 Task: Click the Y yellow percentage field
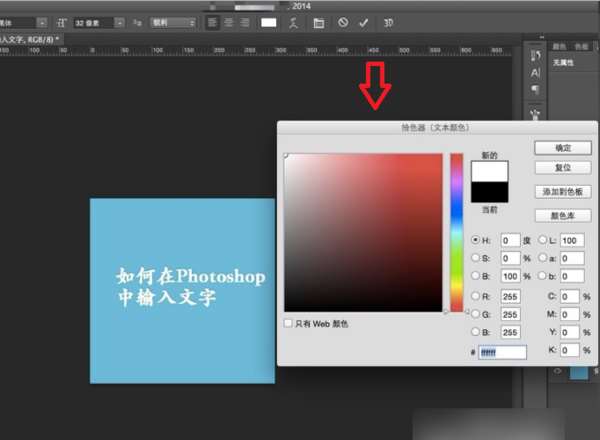click(x=569, y=332)
